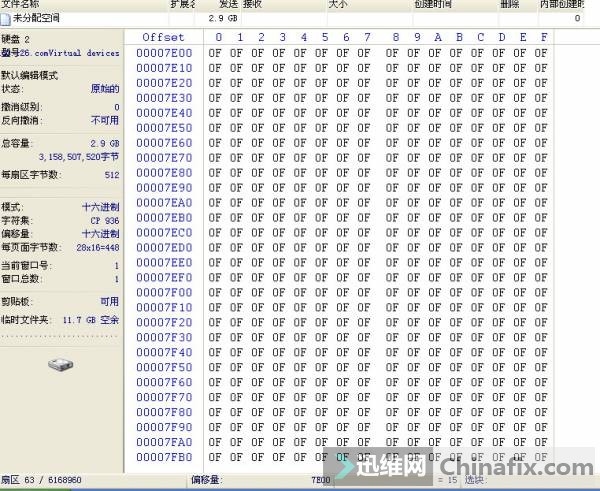
Task: Click the 接收 column header
Action: pos(253,4)
